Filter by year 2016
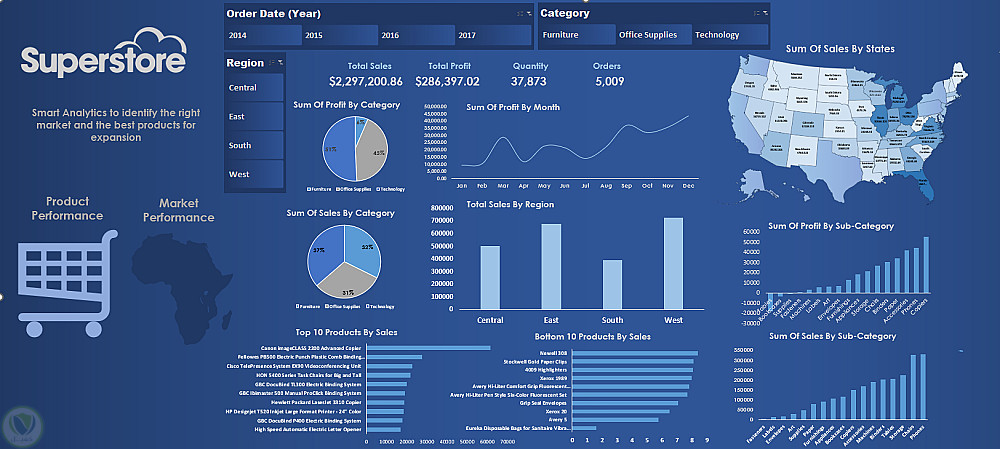 [x=416, y=36]
